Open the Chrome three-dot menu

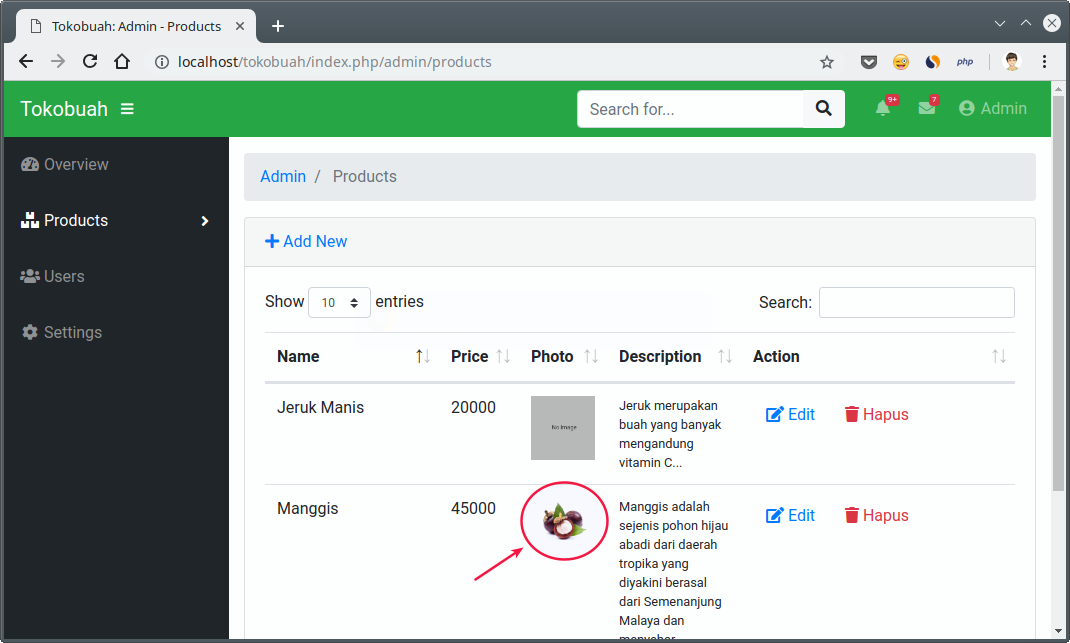(1044, 62)
